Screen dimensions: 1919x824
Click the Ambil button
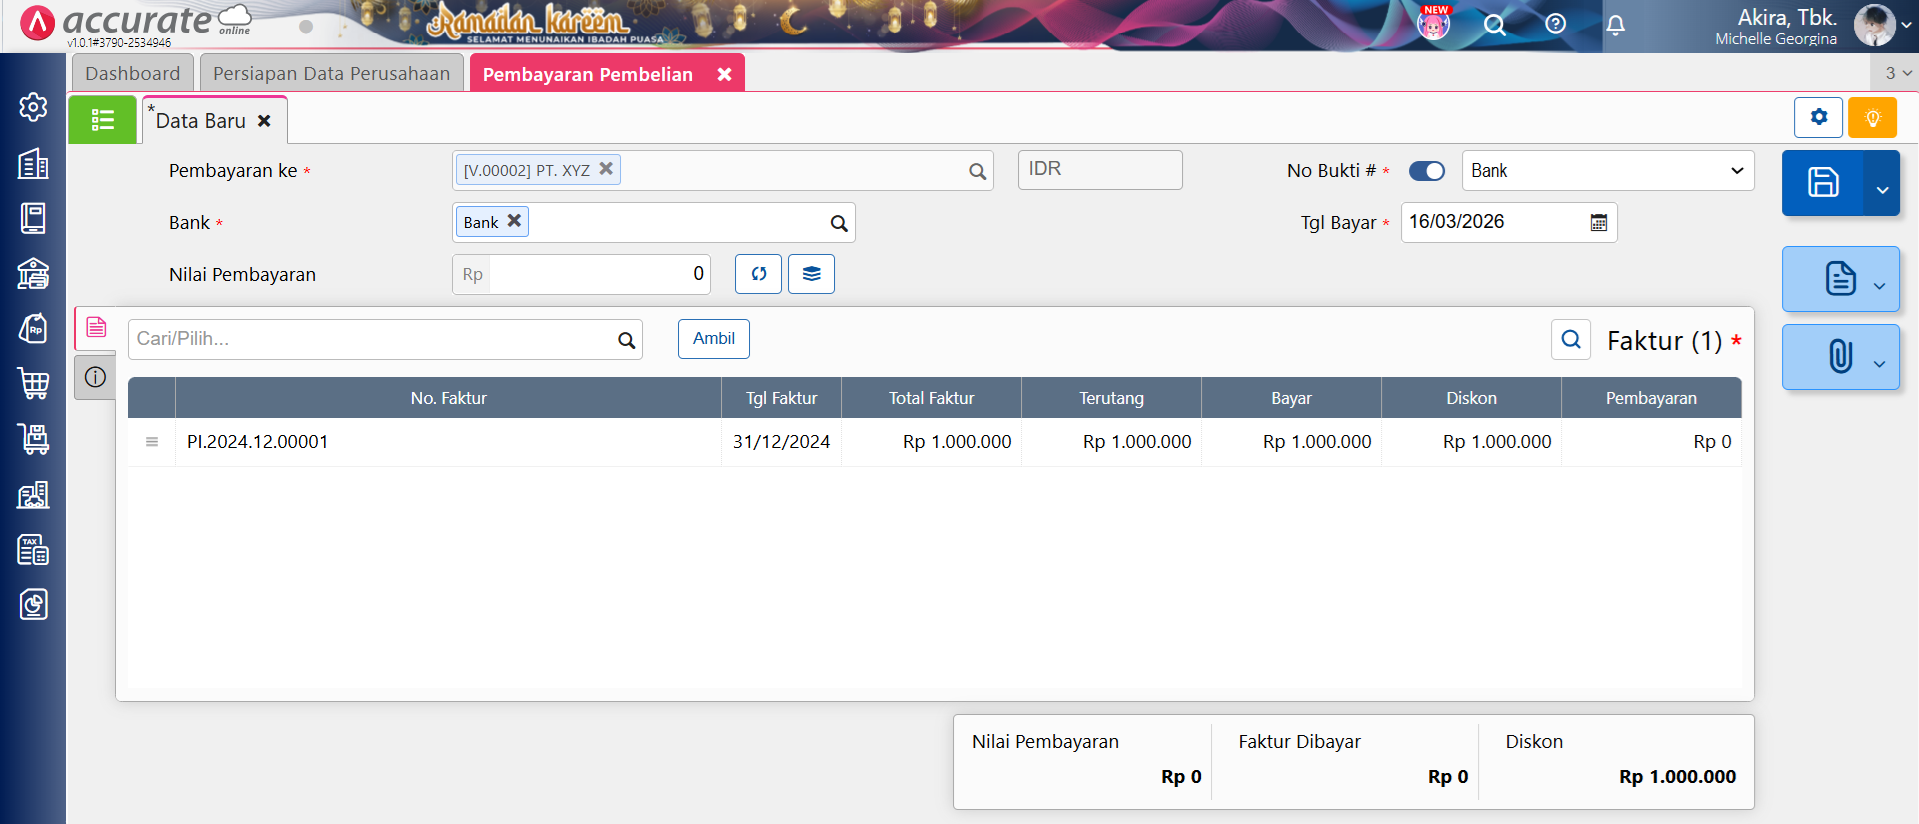(x=713, y=339)
